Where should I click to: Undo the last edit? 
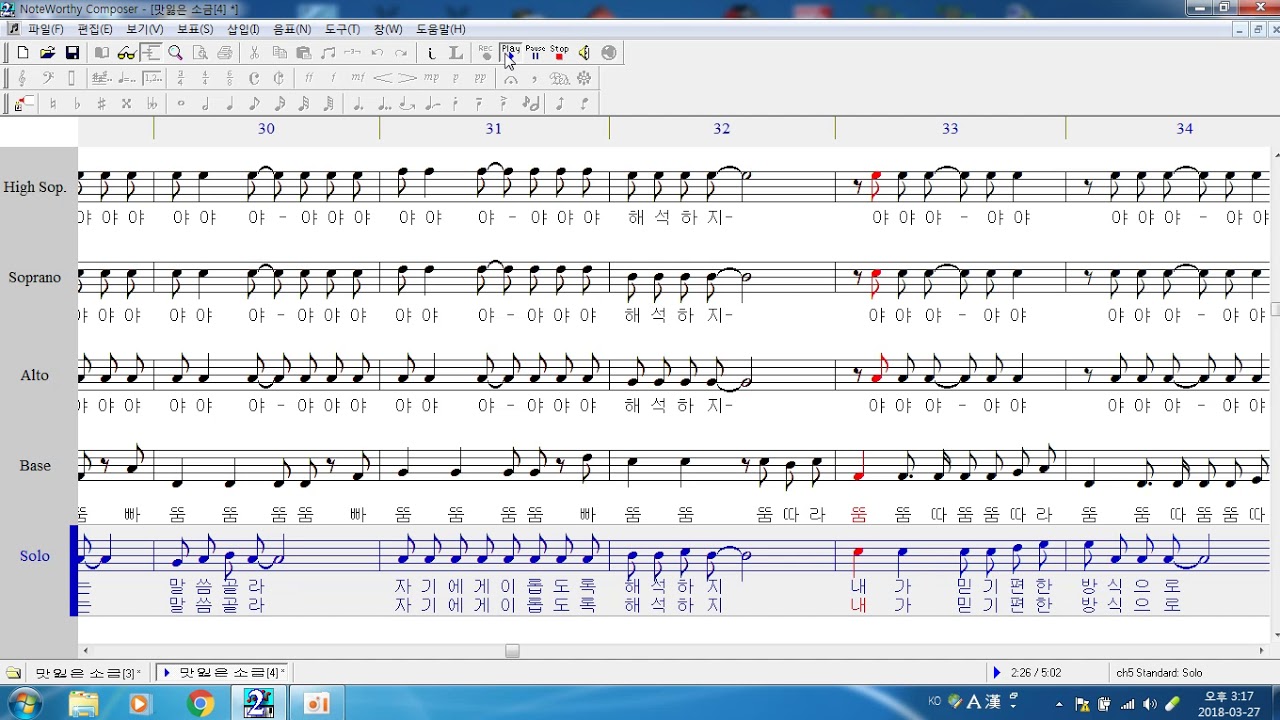pos(377,53)
